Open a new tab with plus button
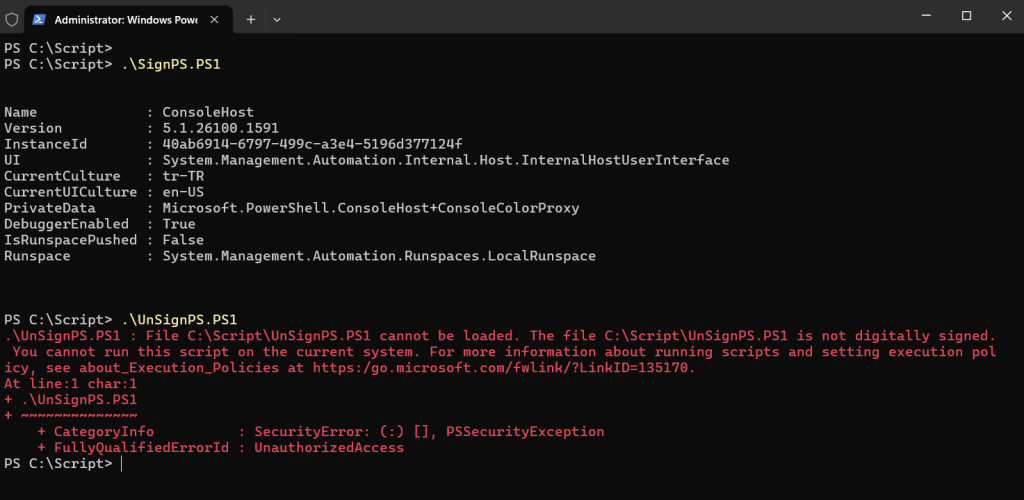The image size is (1024, 500). [251, 19]
